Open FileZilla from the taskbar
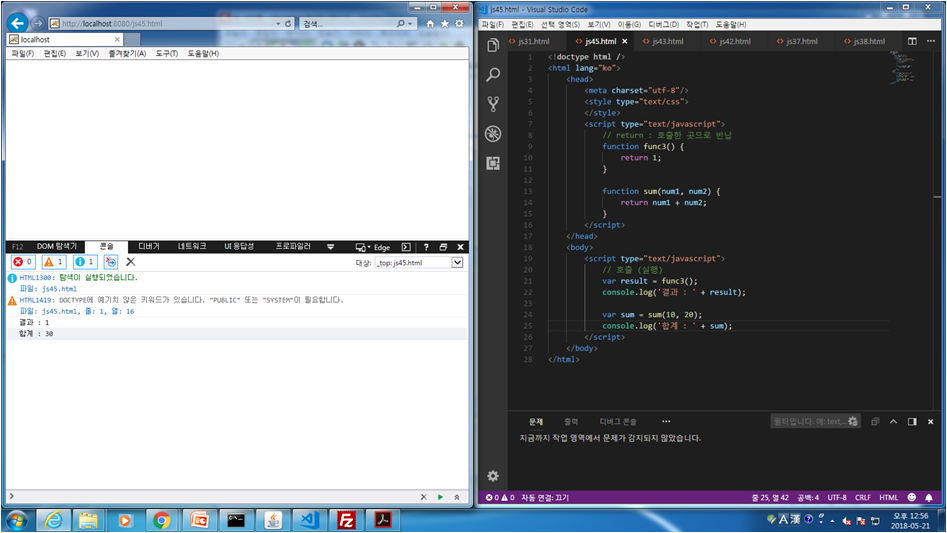The height and width of the screenshot is (533, 947). (x=346, y=520)
